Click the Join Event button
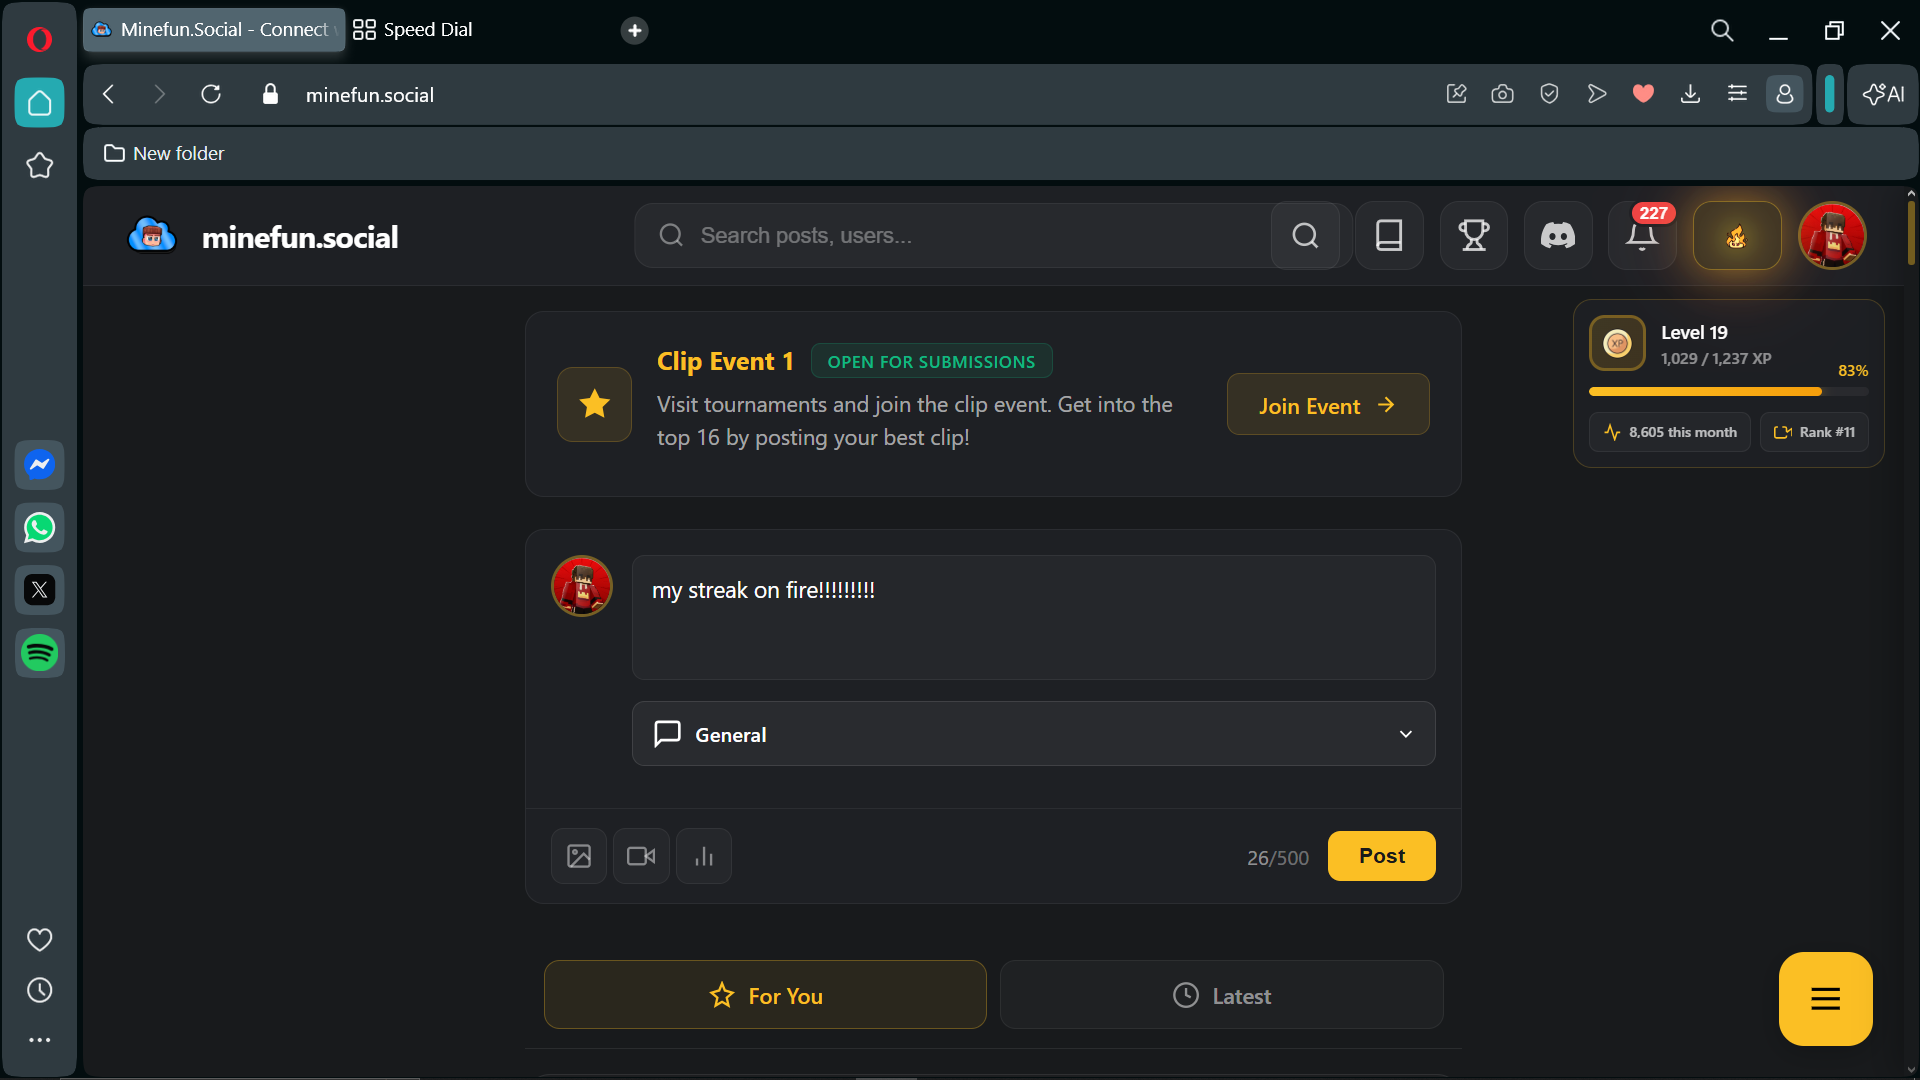 [x=1327, y=405]
